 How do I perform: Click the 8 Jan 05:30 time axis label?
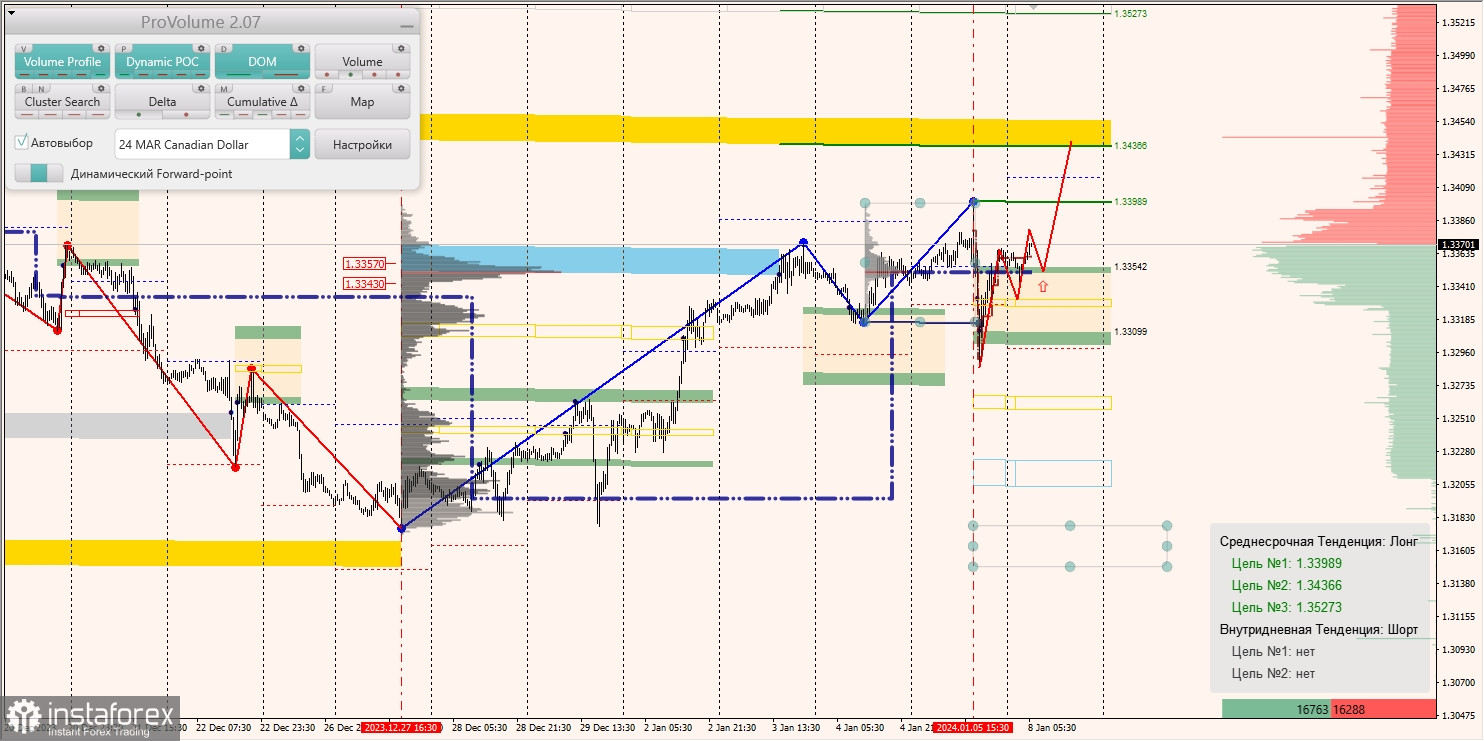pyautogui.click(x=1051, y=728)
